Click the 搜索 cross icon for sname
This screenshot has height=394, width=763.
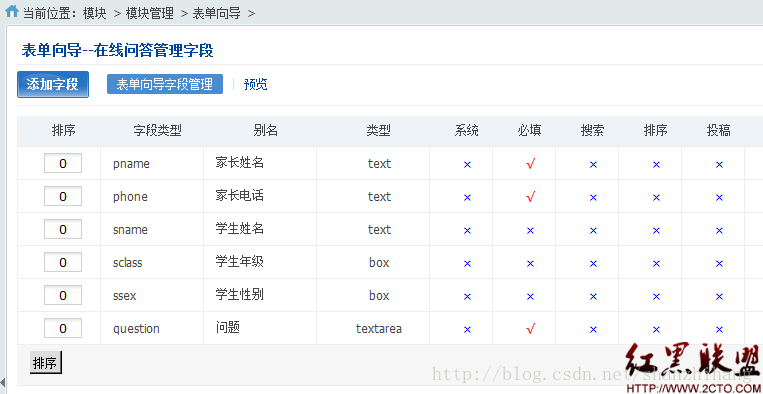tap(593, 231)
